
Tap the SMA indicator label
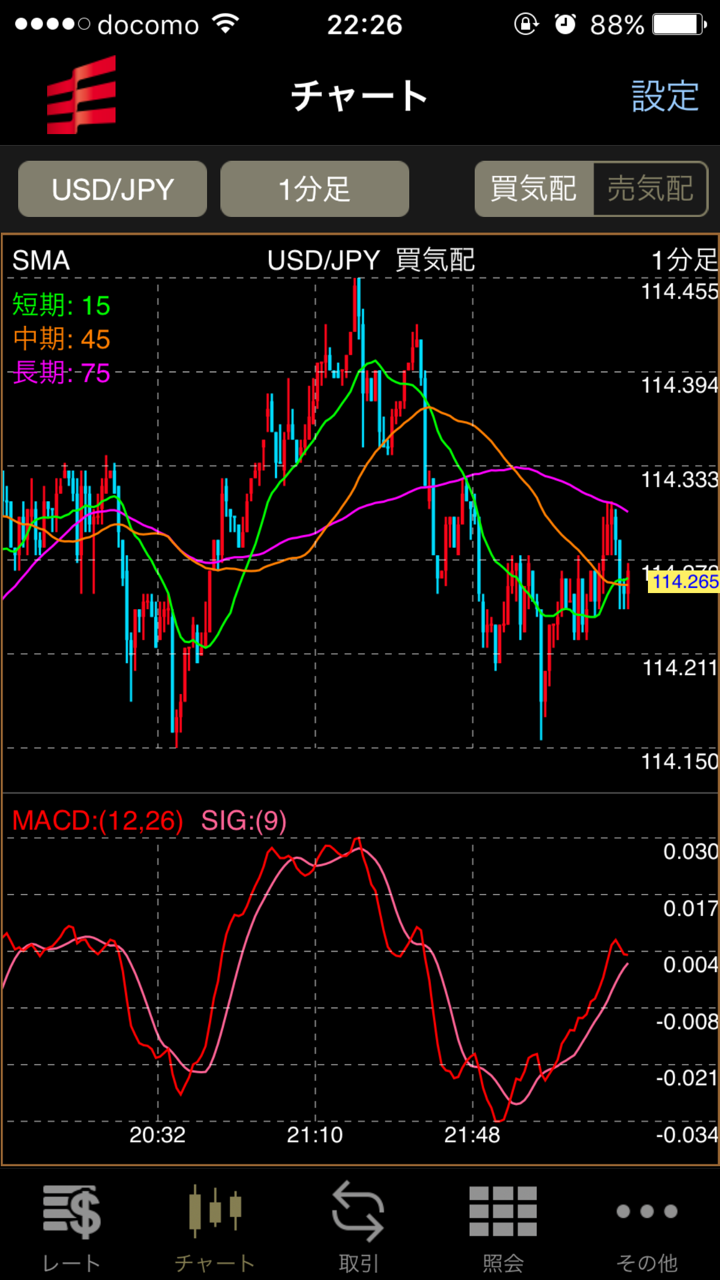[x=41, y=261]
